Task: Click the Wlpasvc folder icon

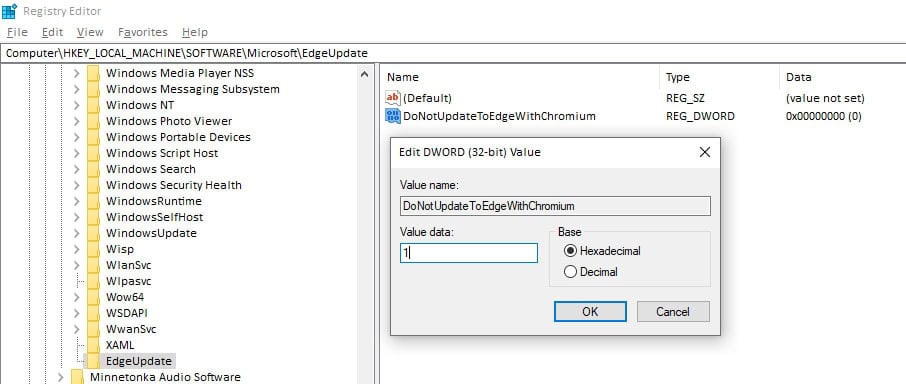Action: 93,281
